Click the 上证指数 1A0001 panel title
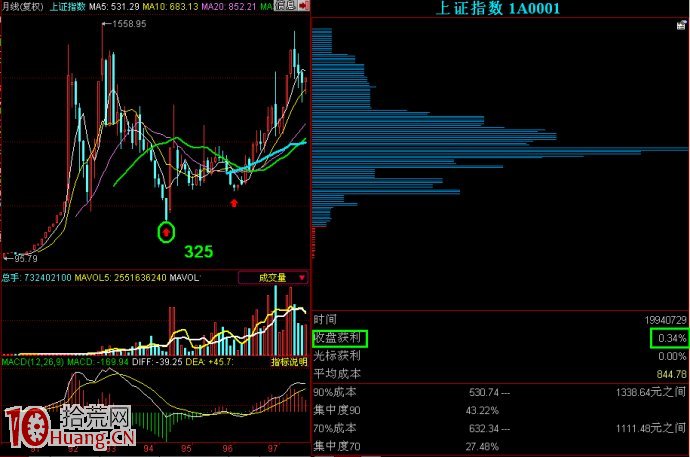 (498, 8)
